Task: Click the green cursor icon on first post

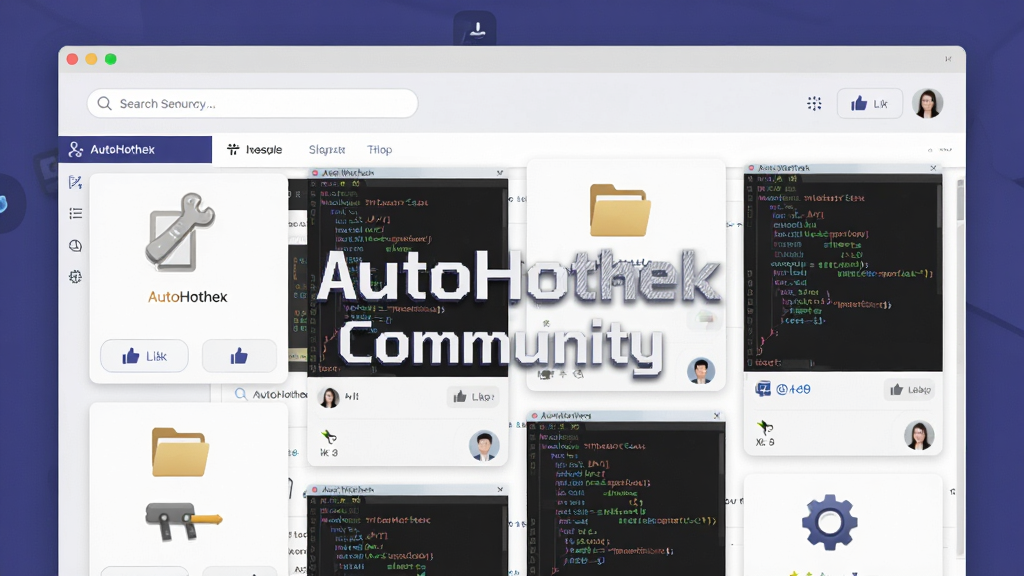Action: 328,436
